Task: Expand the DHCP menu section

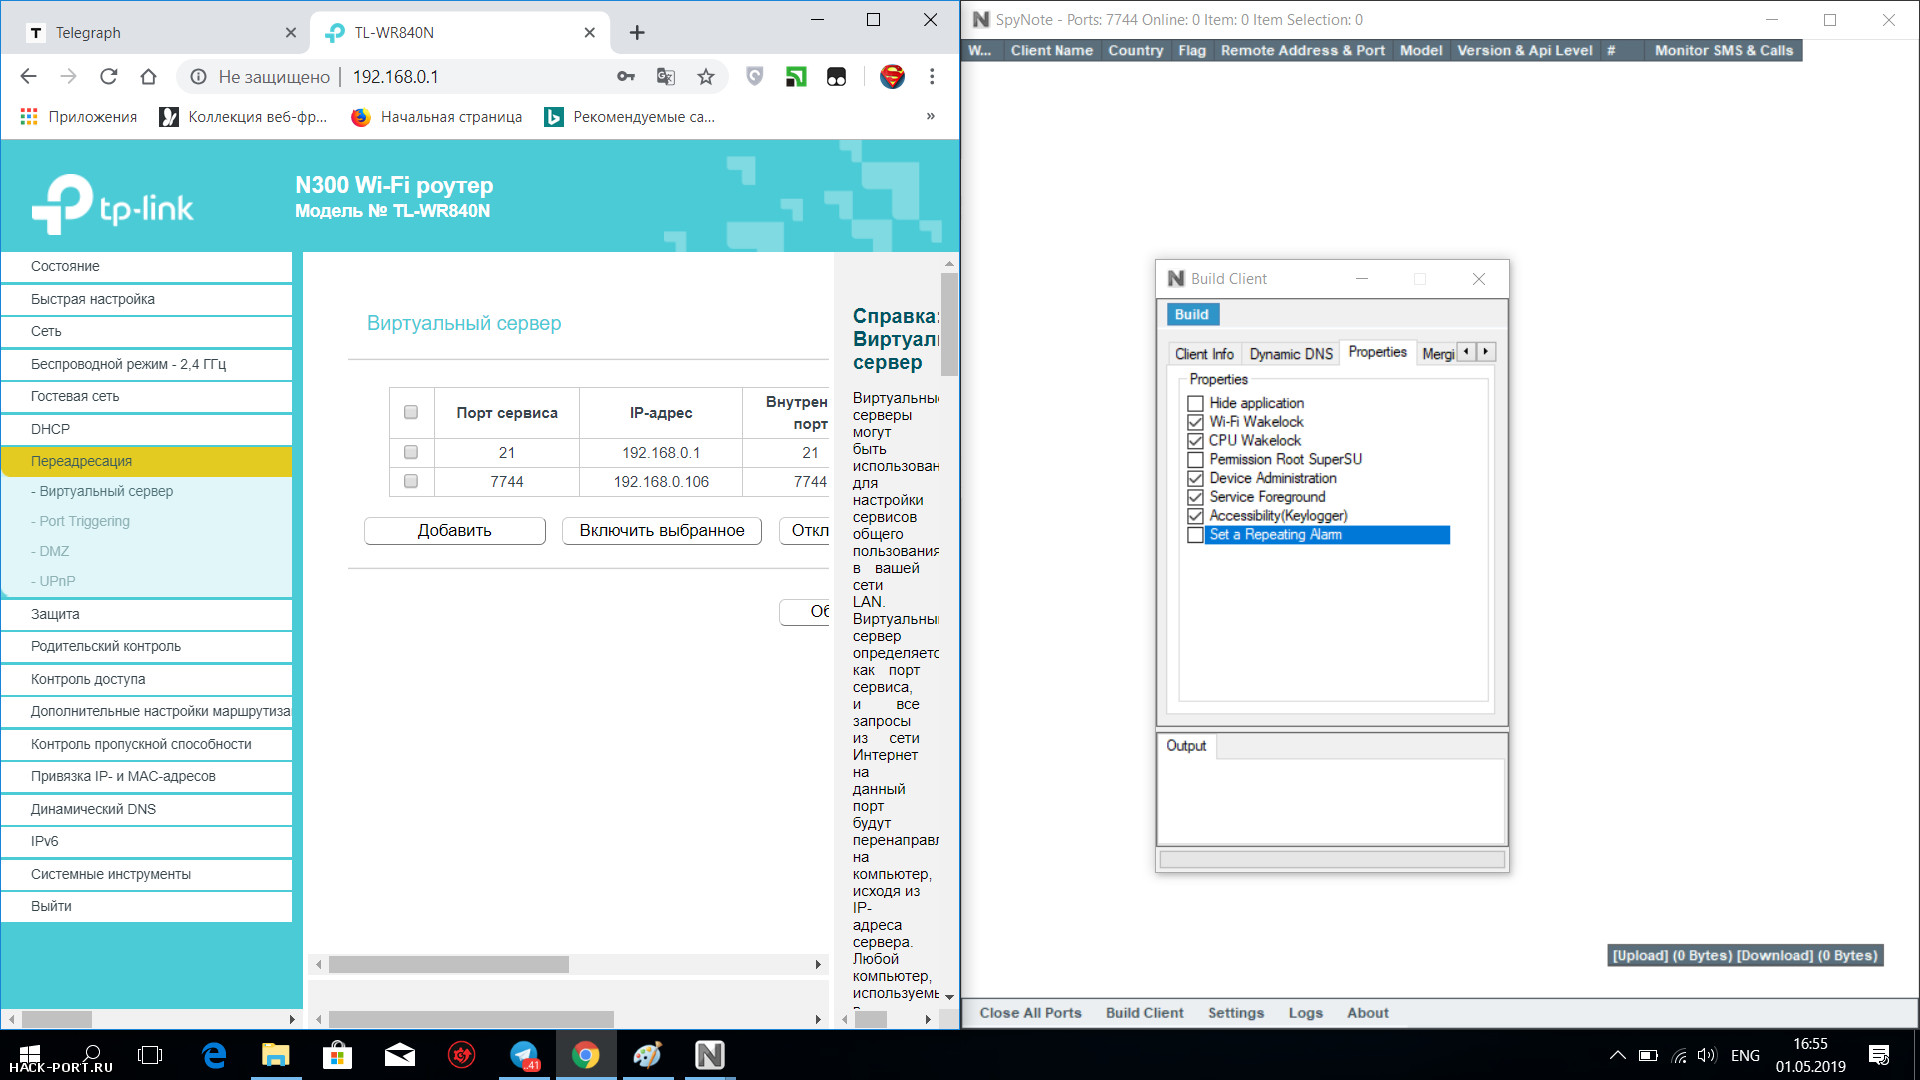Action: [x=147, y=429]
